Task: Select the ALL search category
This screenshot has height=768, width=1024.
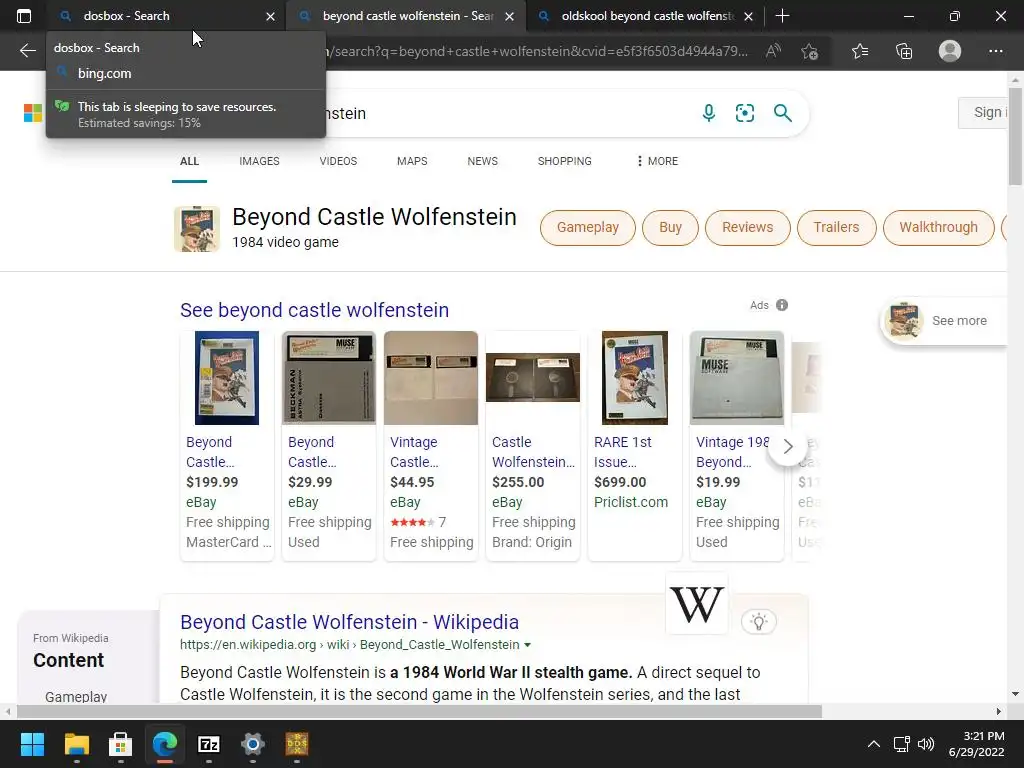Action: tap(189, 161)
